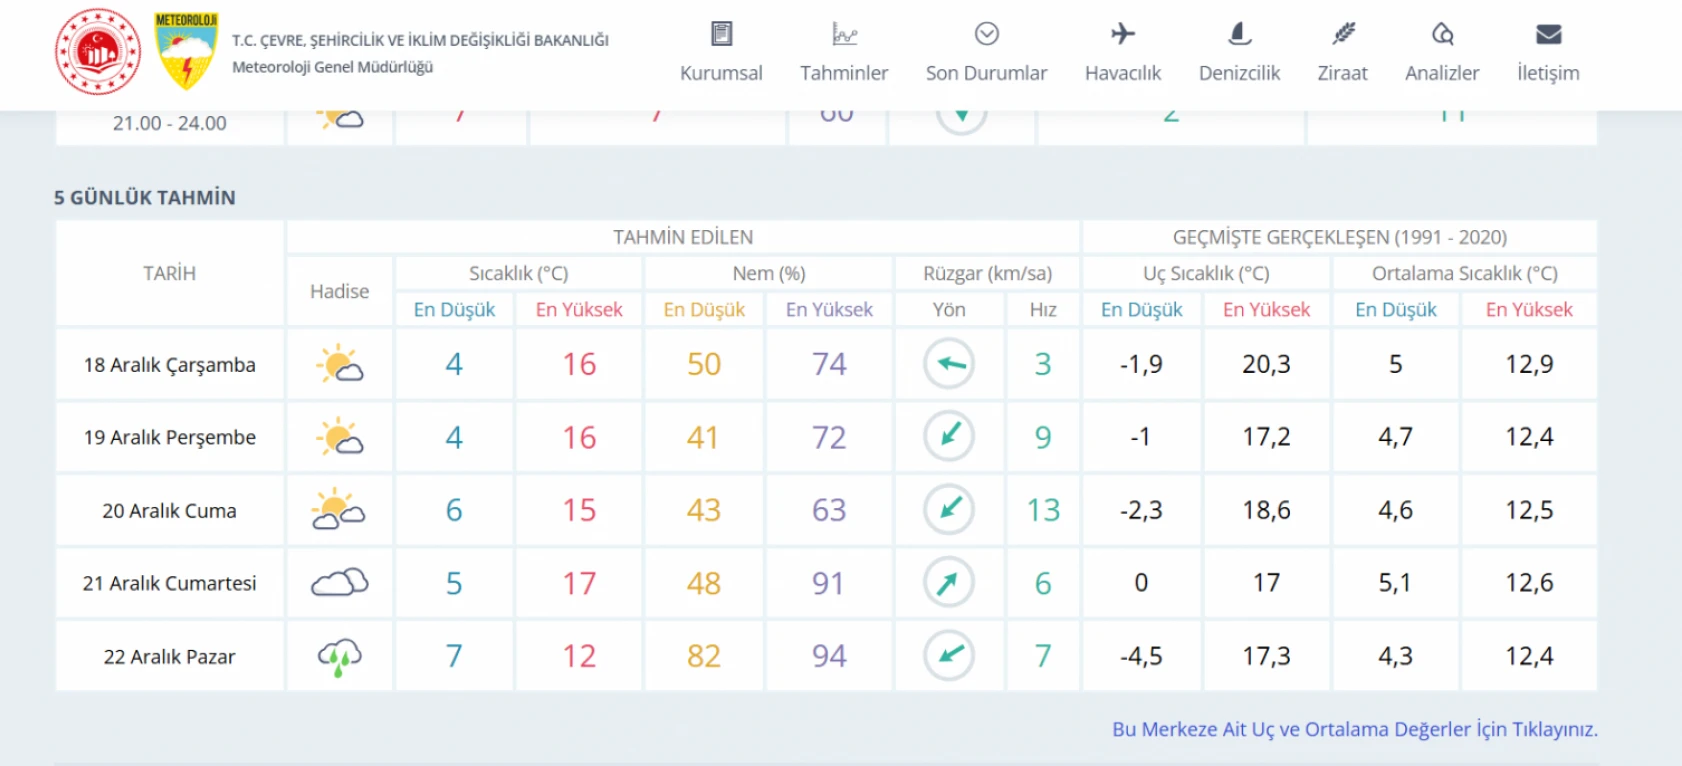1682x766 pixels.
Task: Click the wind direction arrow for 18 Aralık
Action: coord(949,364)
